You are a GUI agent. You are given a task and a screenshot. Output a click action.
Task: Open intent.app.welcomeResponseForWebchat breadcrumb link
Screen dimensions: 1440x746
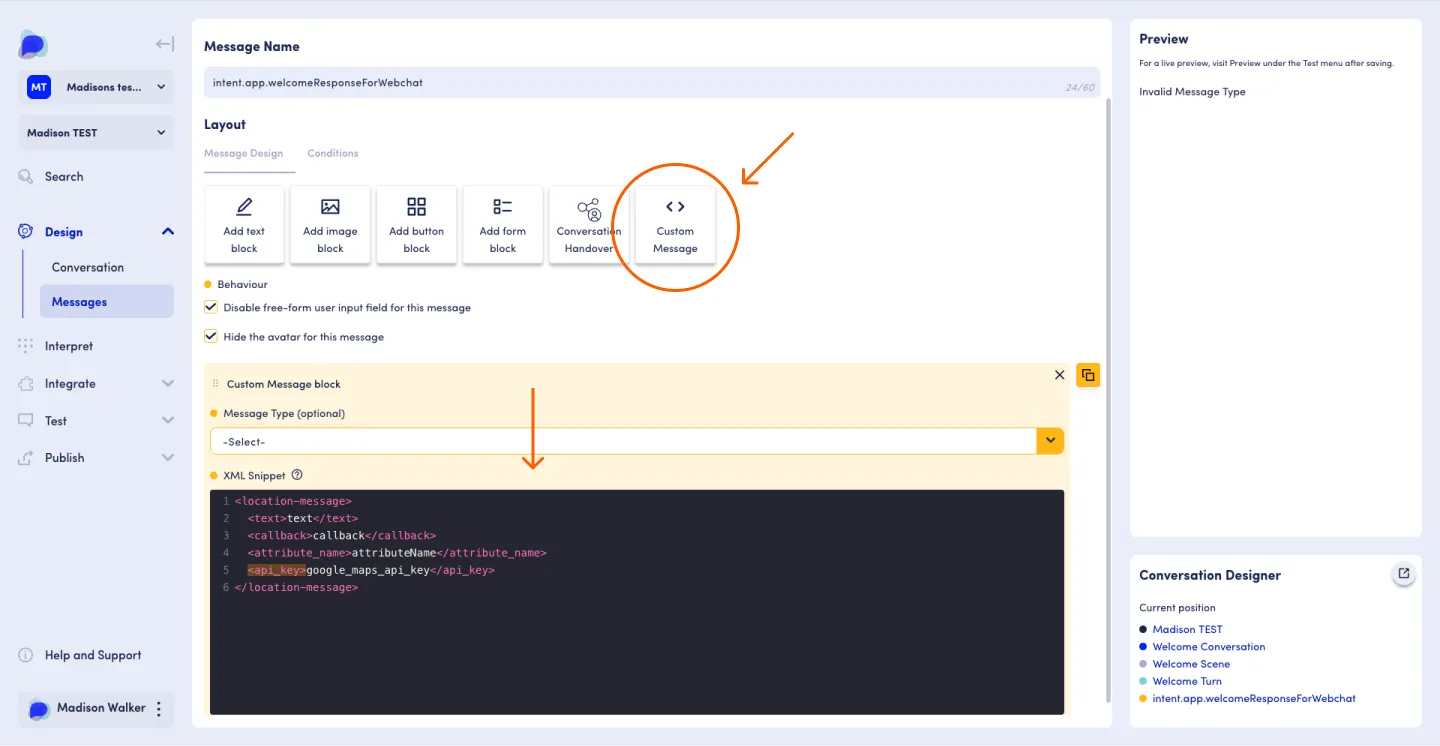coord(1254,698)
